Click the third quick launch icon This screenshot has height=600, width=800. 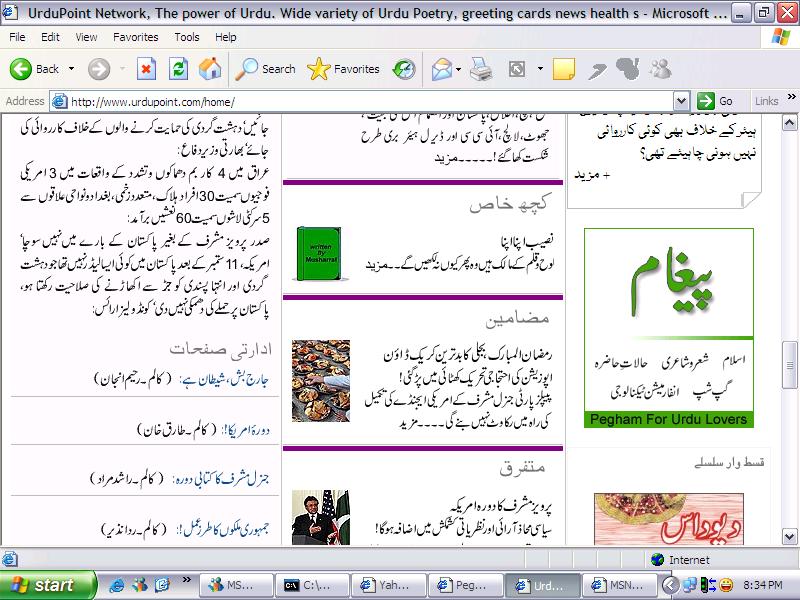(162, 584)
